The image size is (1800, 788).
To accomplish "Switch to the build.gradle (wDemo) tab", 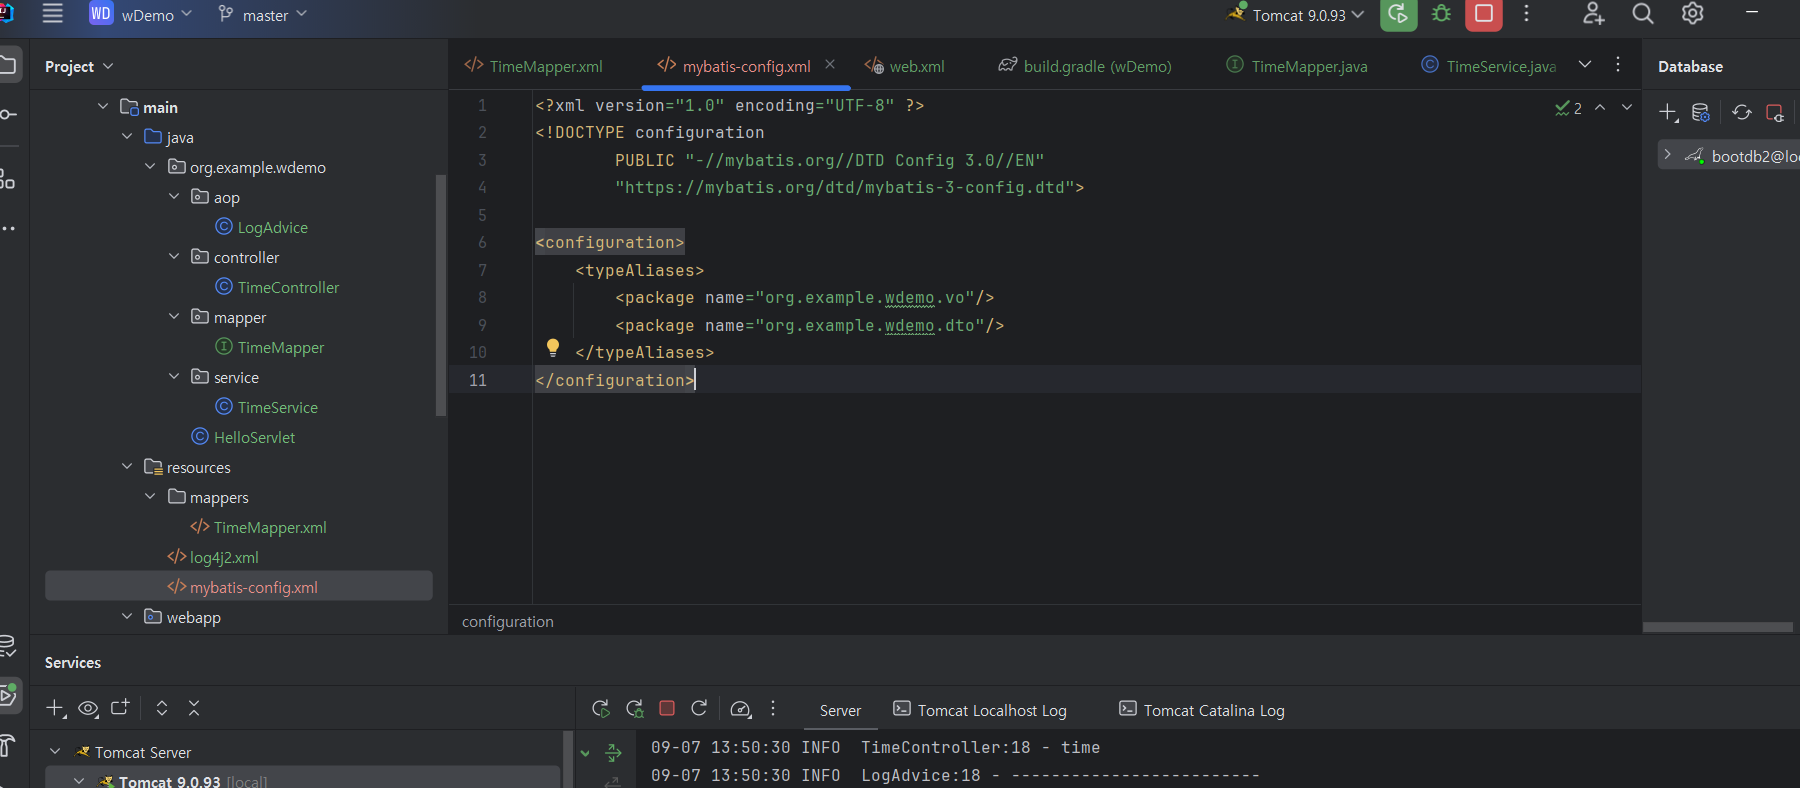I will point(1085,66).
